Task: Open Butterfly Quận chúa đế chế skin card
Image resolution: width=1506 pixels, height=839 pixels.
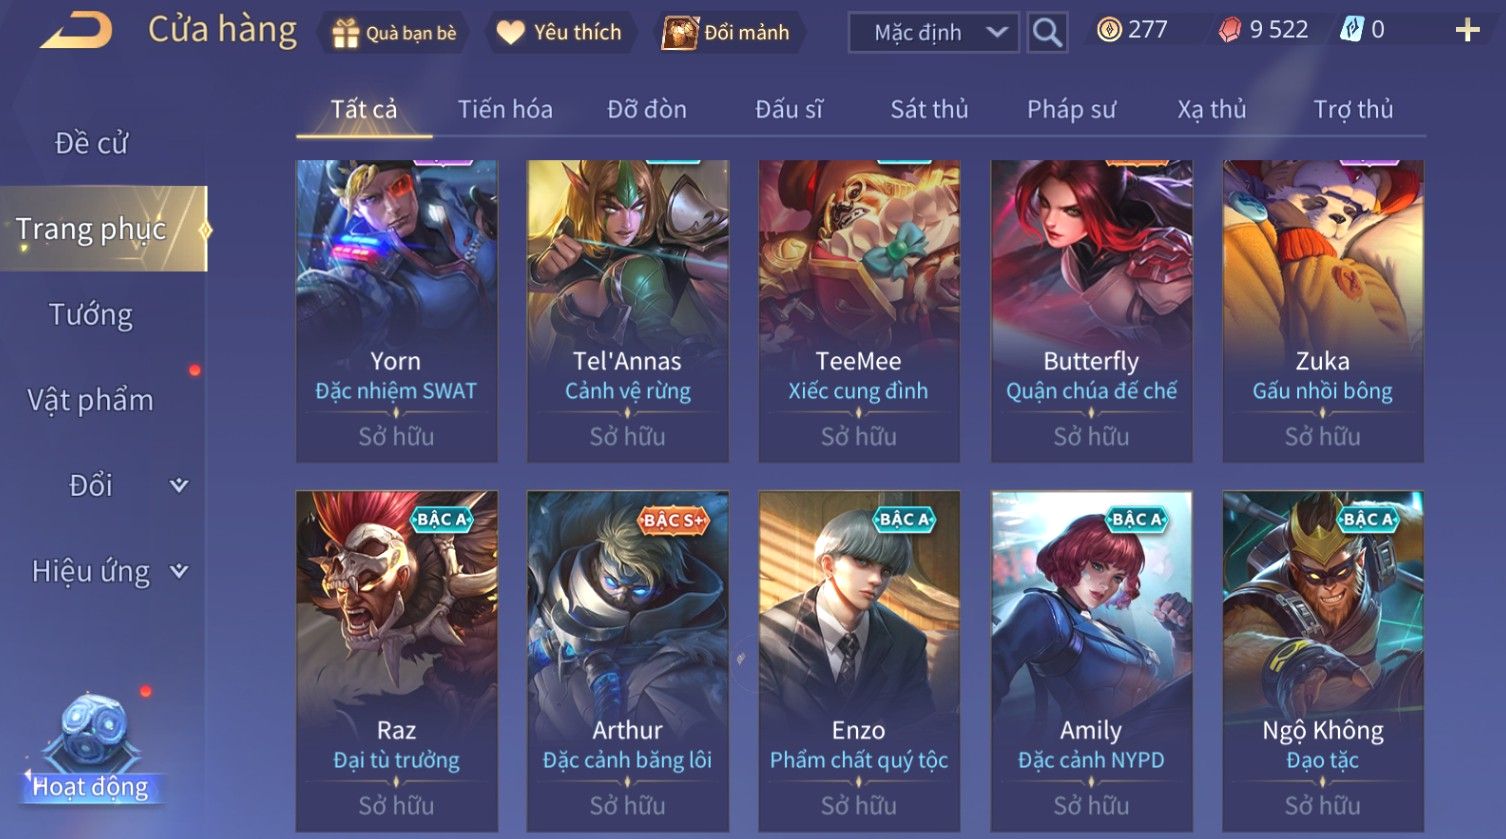Action: 1091,311
